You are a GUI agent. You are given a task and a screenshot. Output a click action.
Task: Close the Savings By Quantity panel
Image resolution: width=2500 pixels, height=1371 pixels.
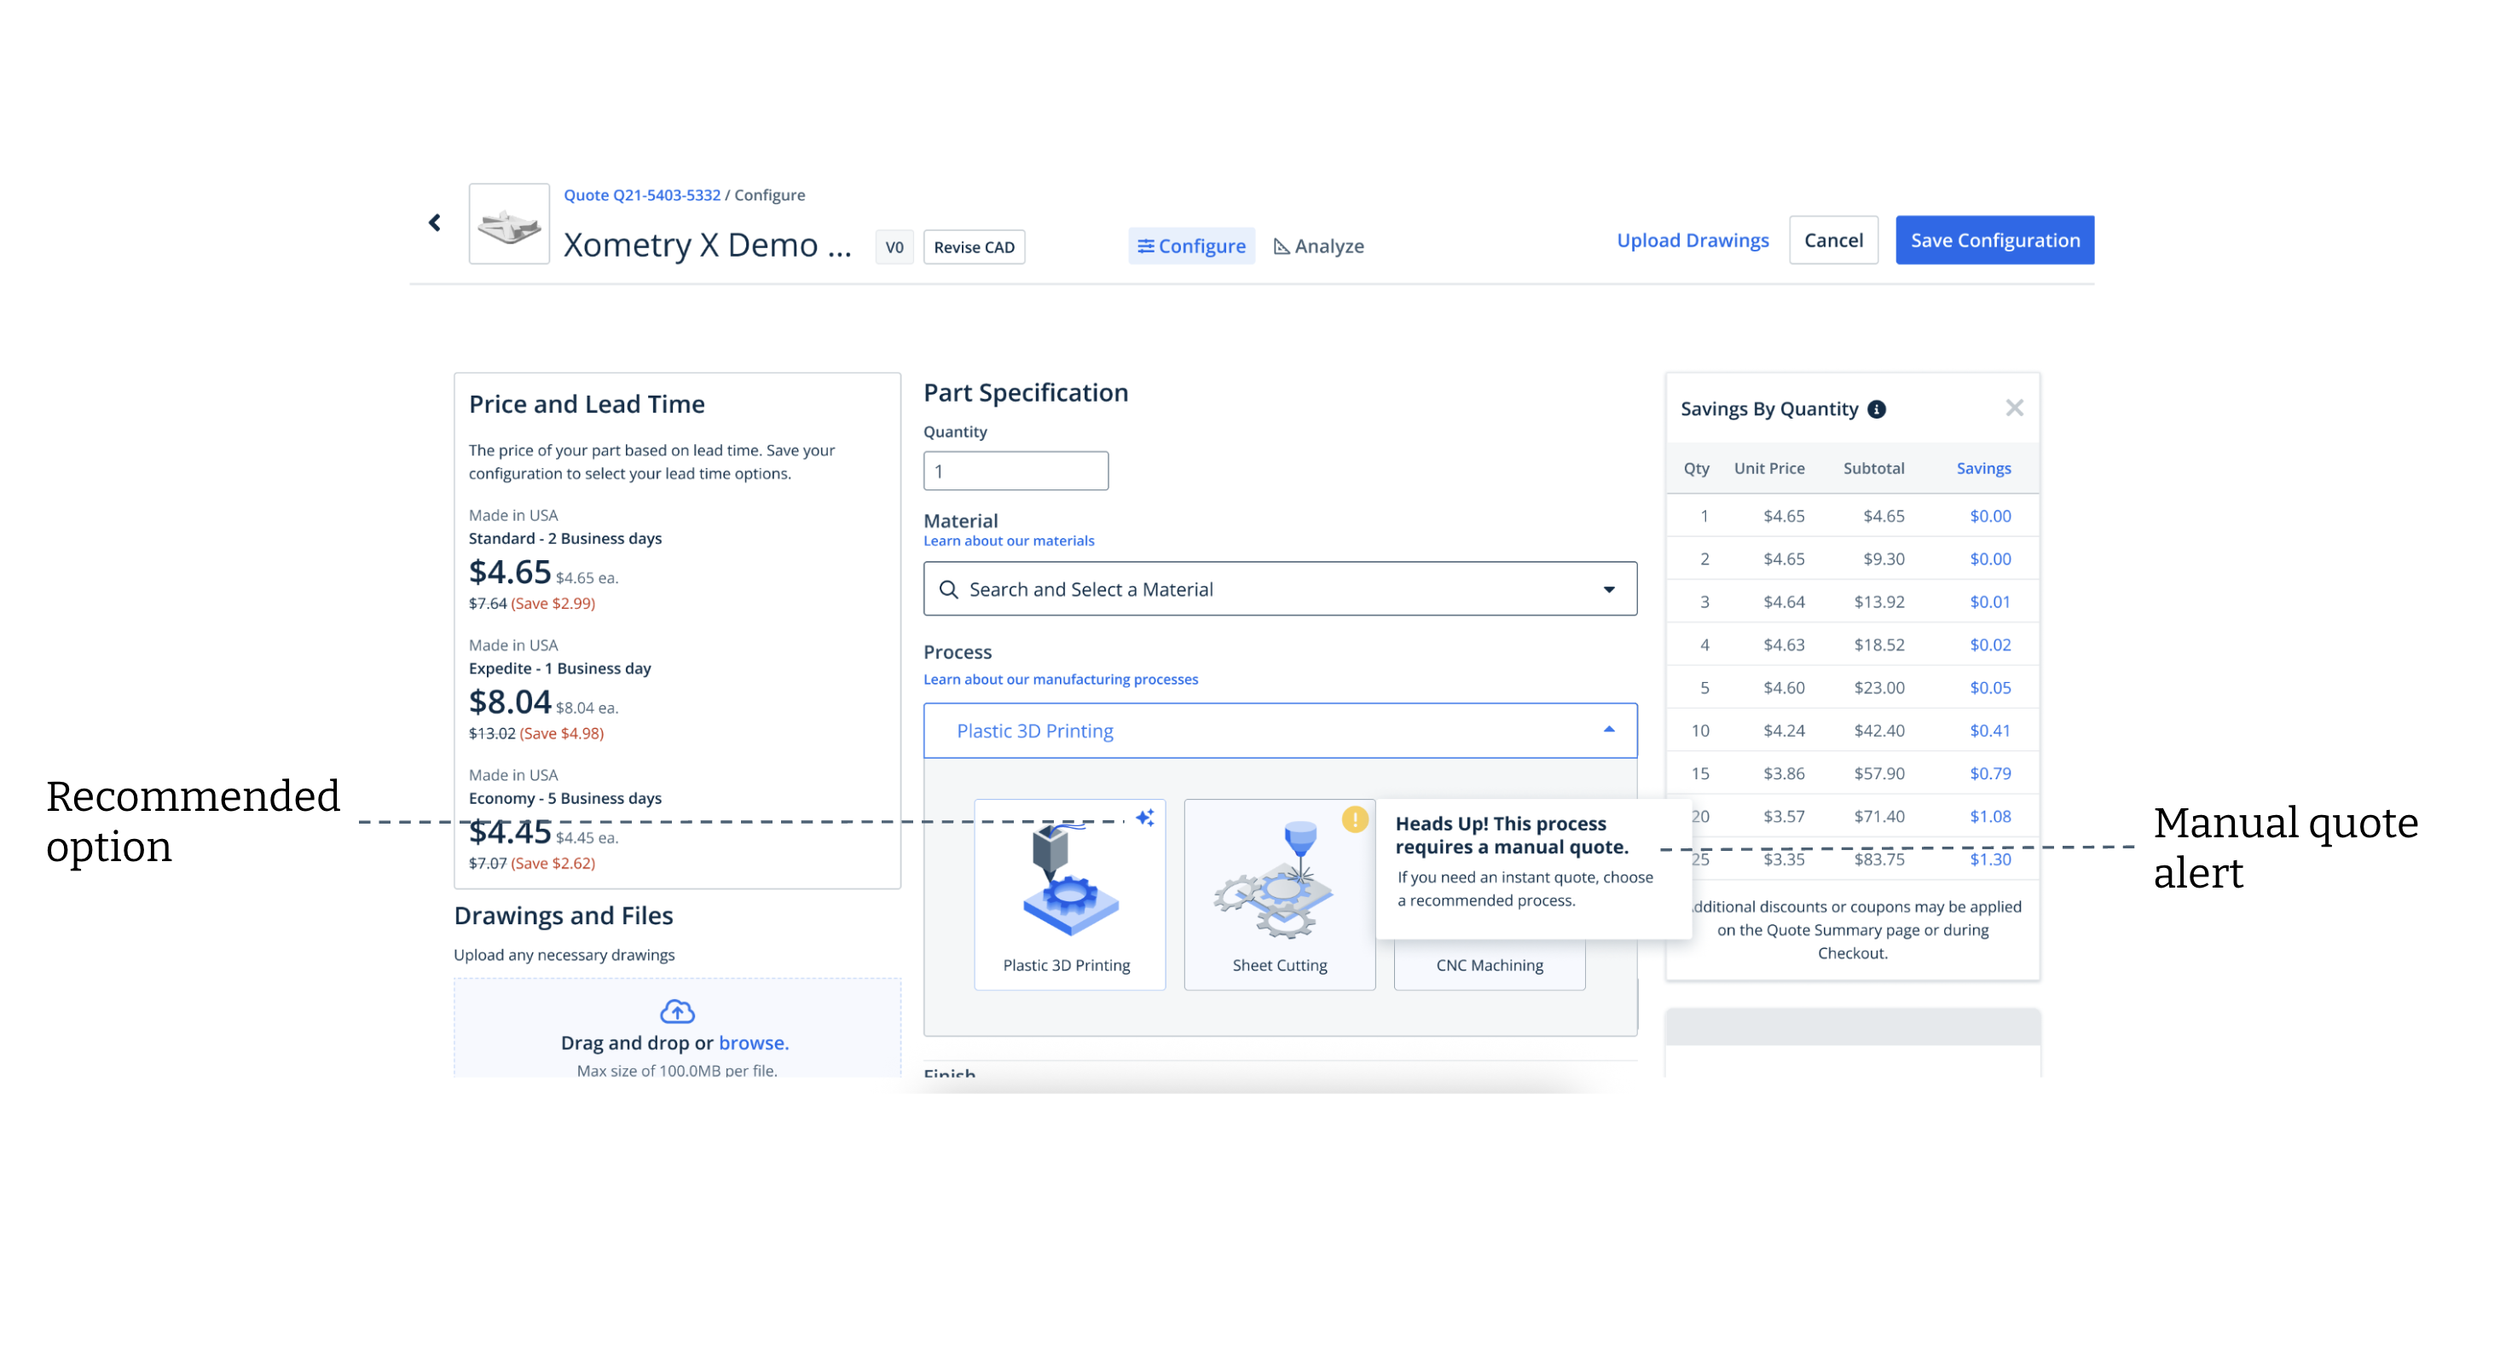(x=2014, y=408)
